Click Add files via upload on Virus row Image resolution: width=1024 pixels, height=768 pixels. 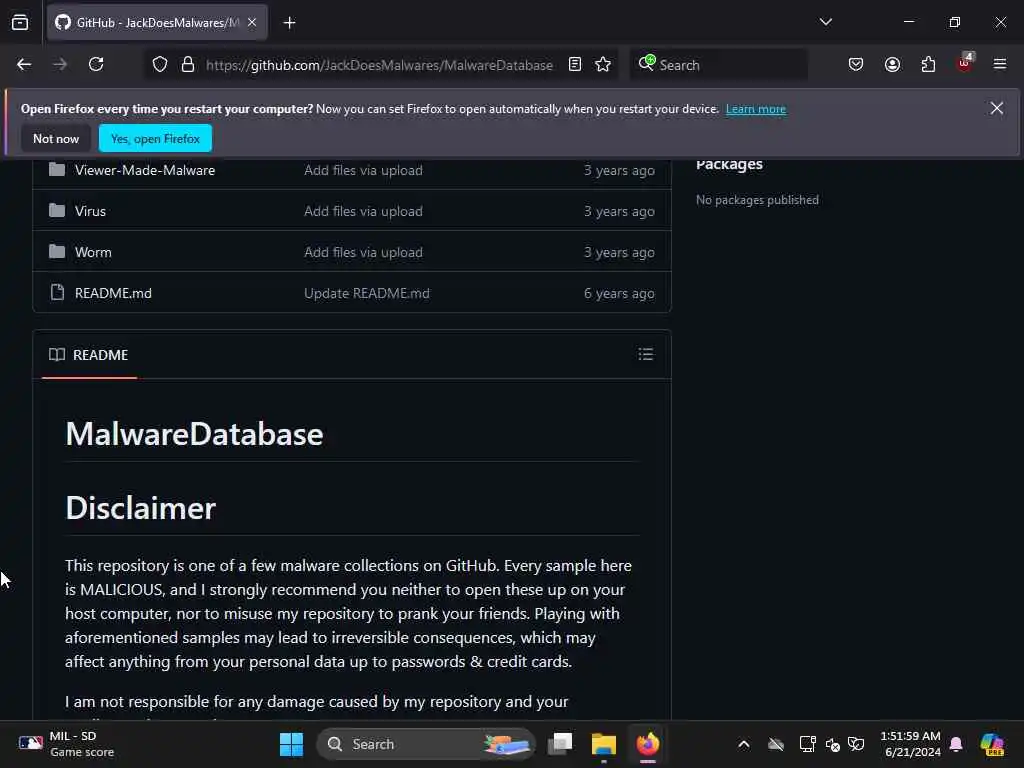tap(363, 211)
